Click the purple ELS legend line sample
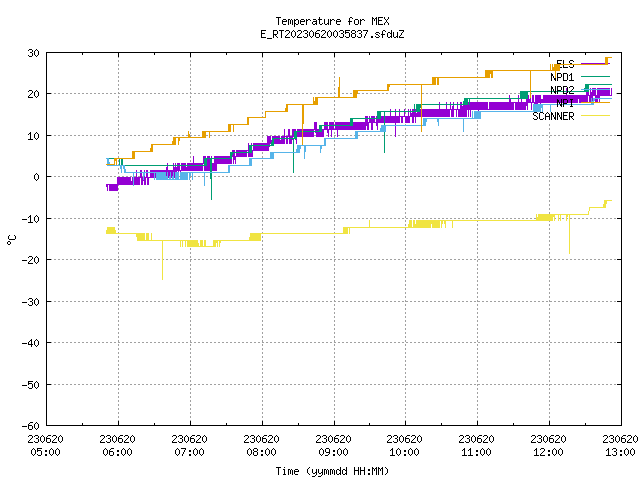Screen dimensions: 640x480 click(595, 64)
